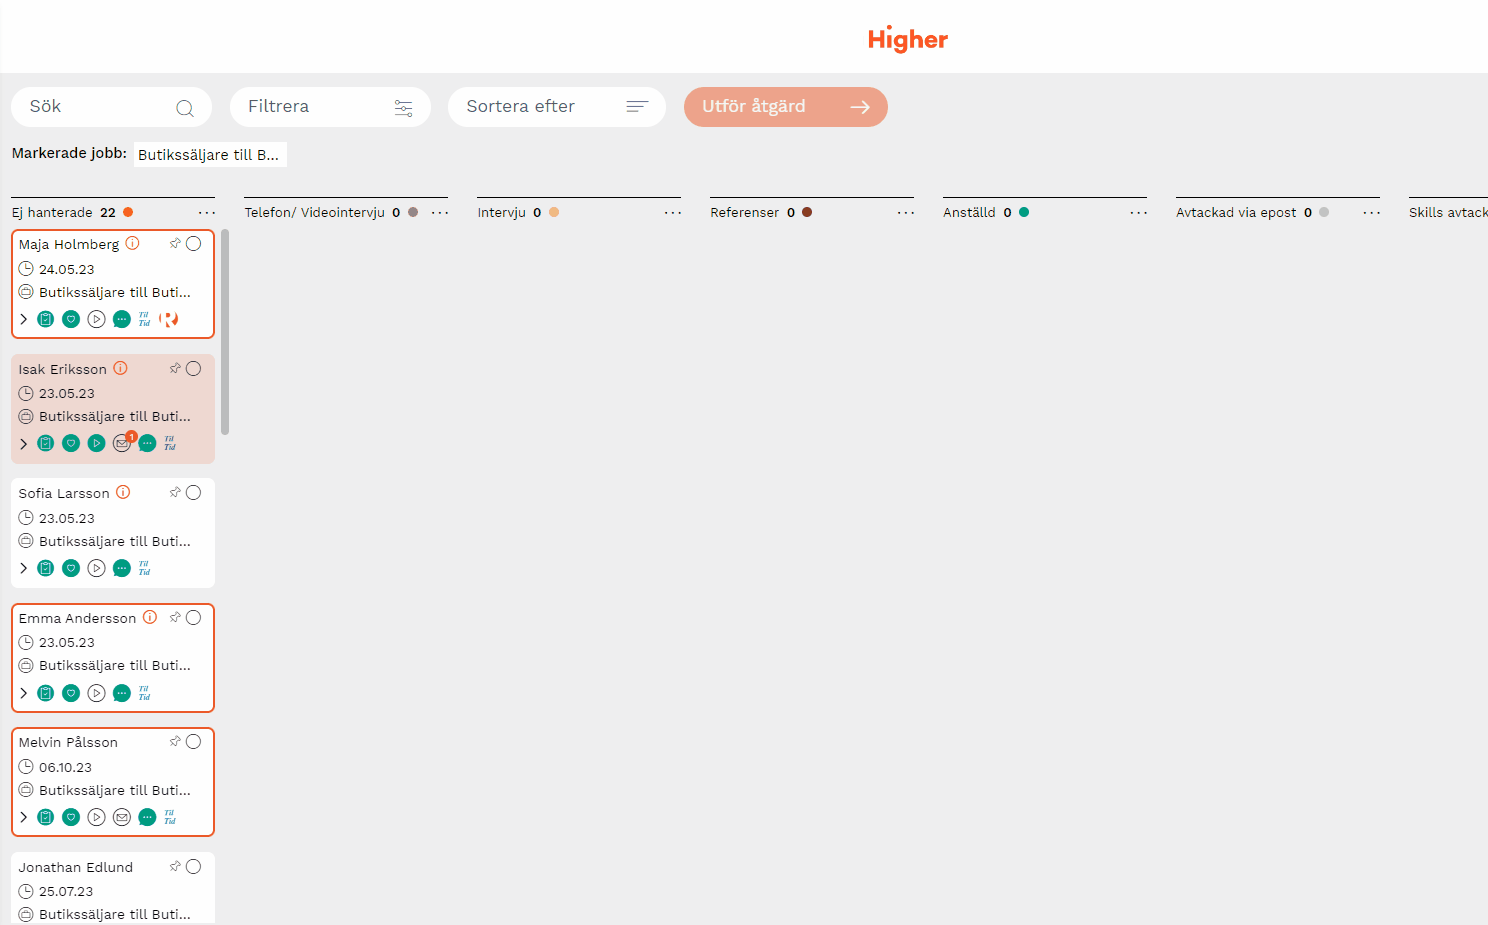Click the video play icon on Sofia Larsson's card
The width and height of the screenshot is (1488, 925).
pos(96,568)
